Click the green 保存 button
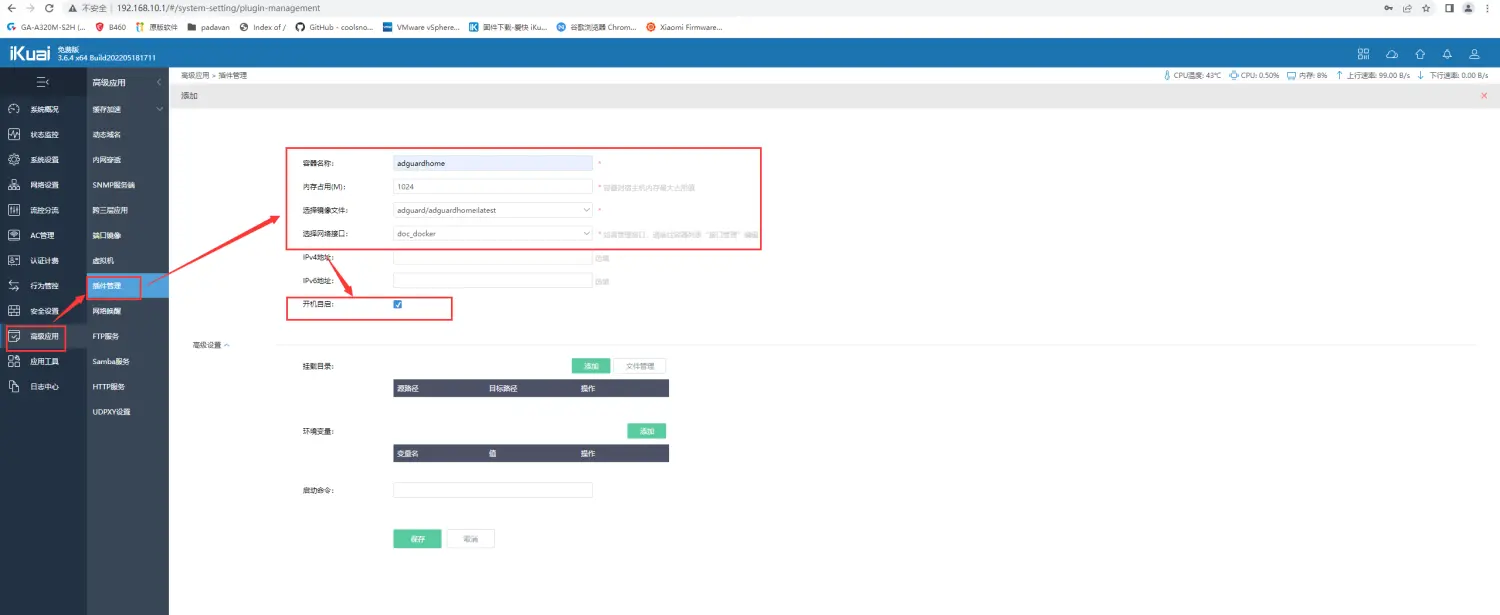 point(417,539)
